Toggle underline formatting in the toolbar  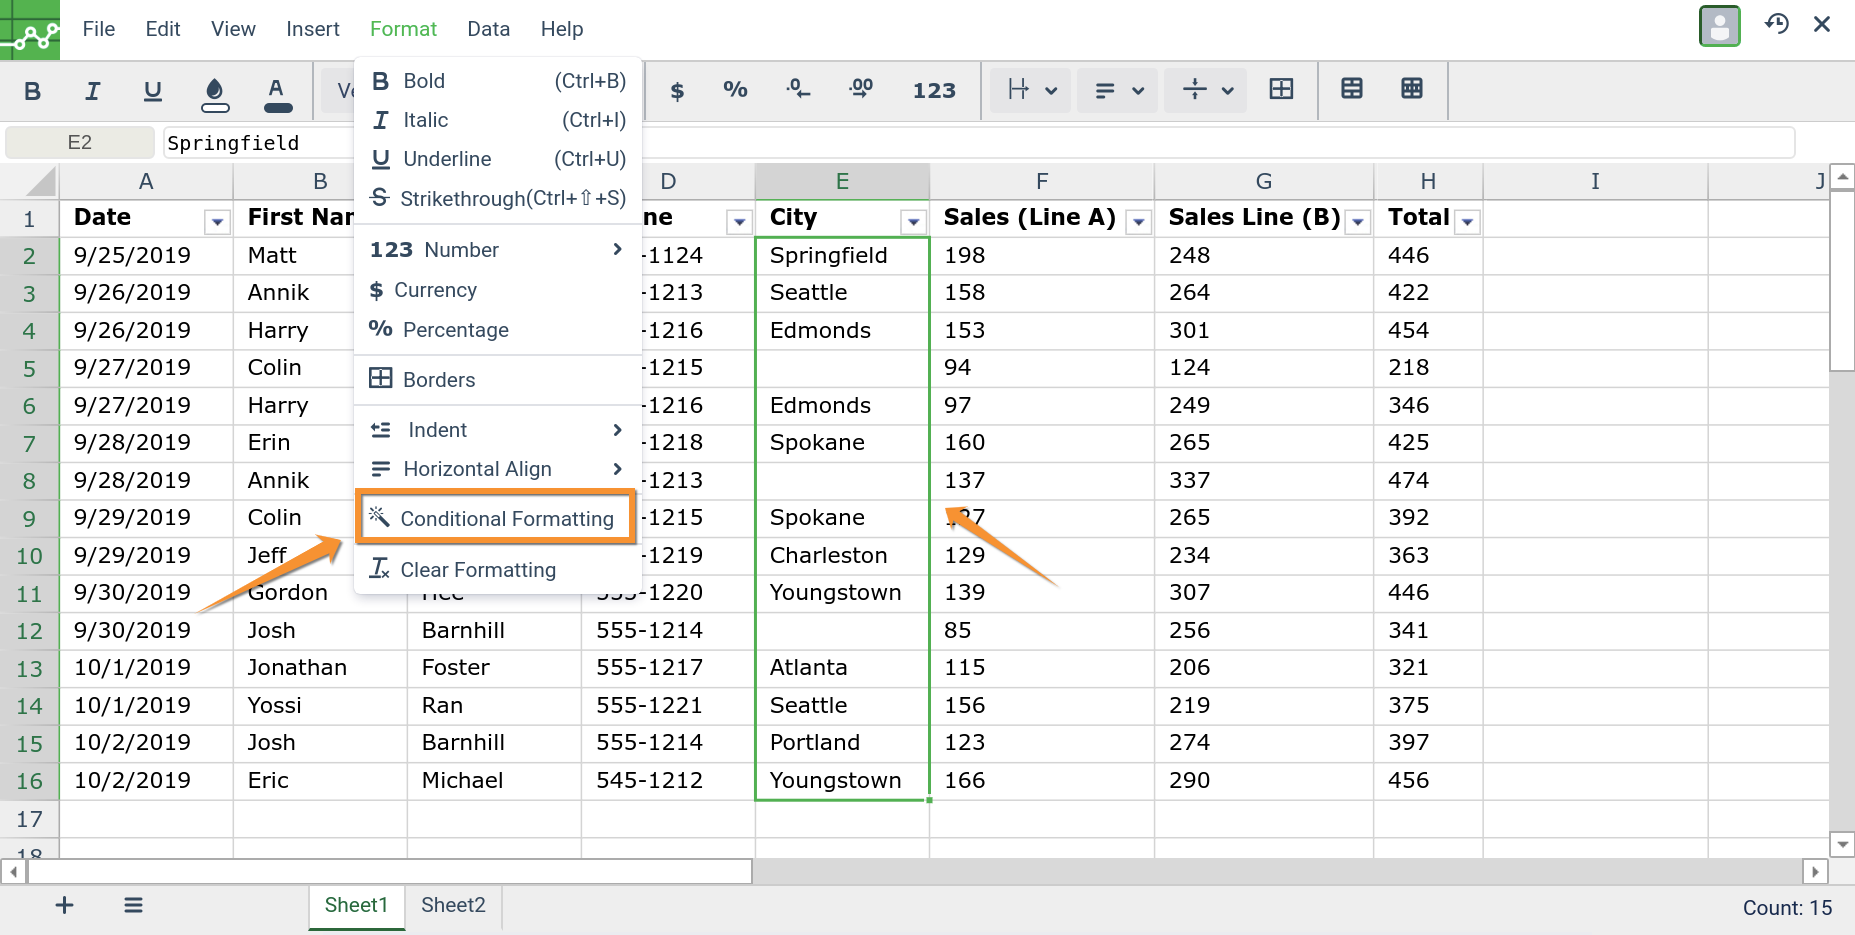click(x=152, y=91)
